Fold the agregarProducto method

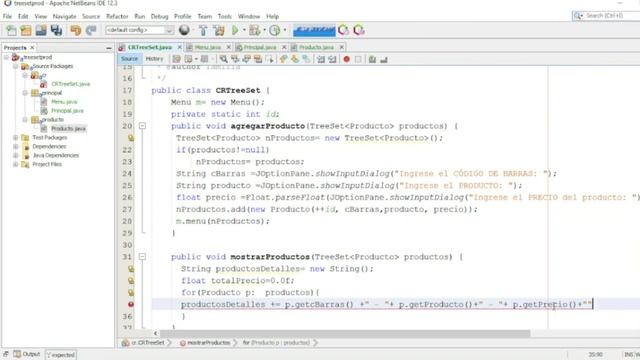click(142, 126)
